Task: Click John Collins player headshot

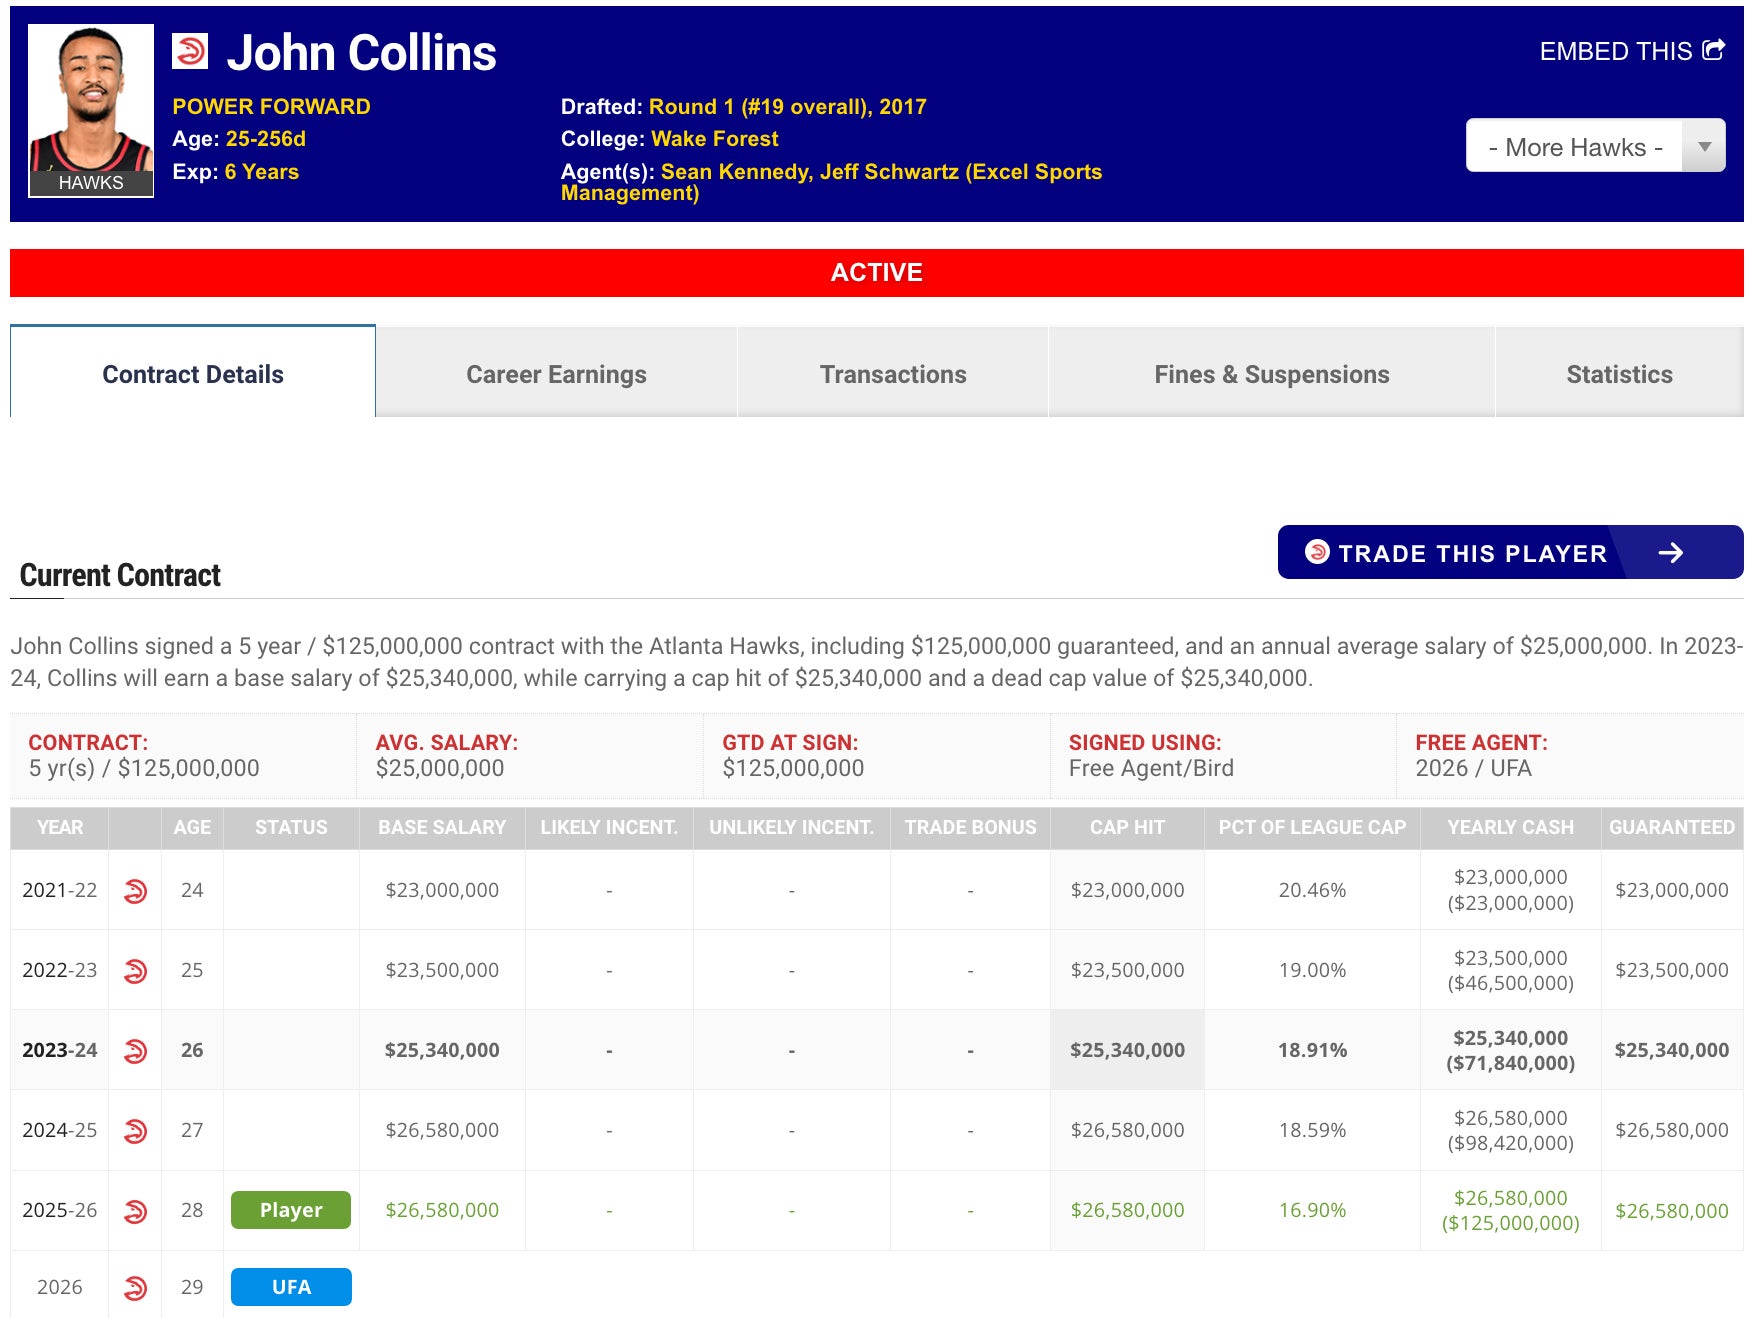Action: 91,110
